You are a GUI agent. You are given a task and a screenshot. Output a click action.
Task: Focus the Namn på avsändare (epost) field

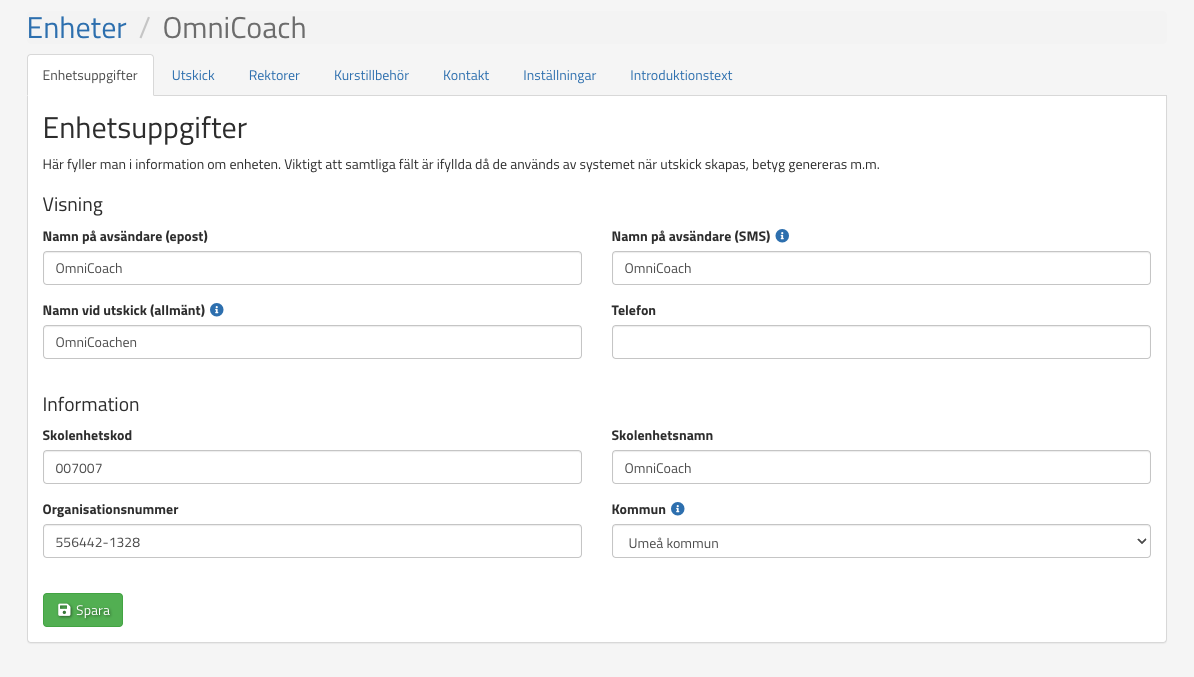312,268
